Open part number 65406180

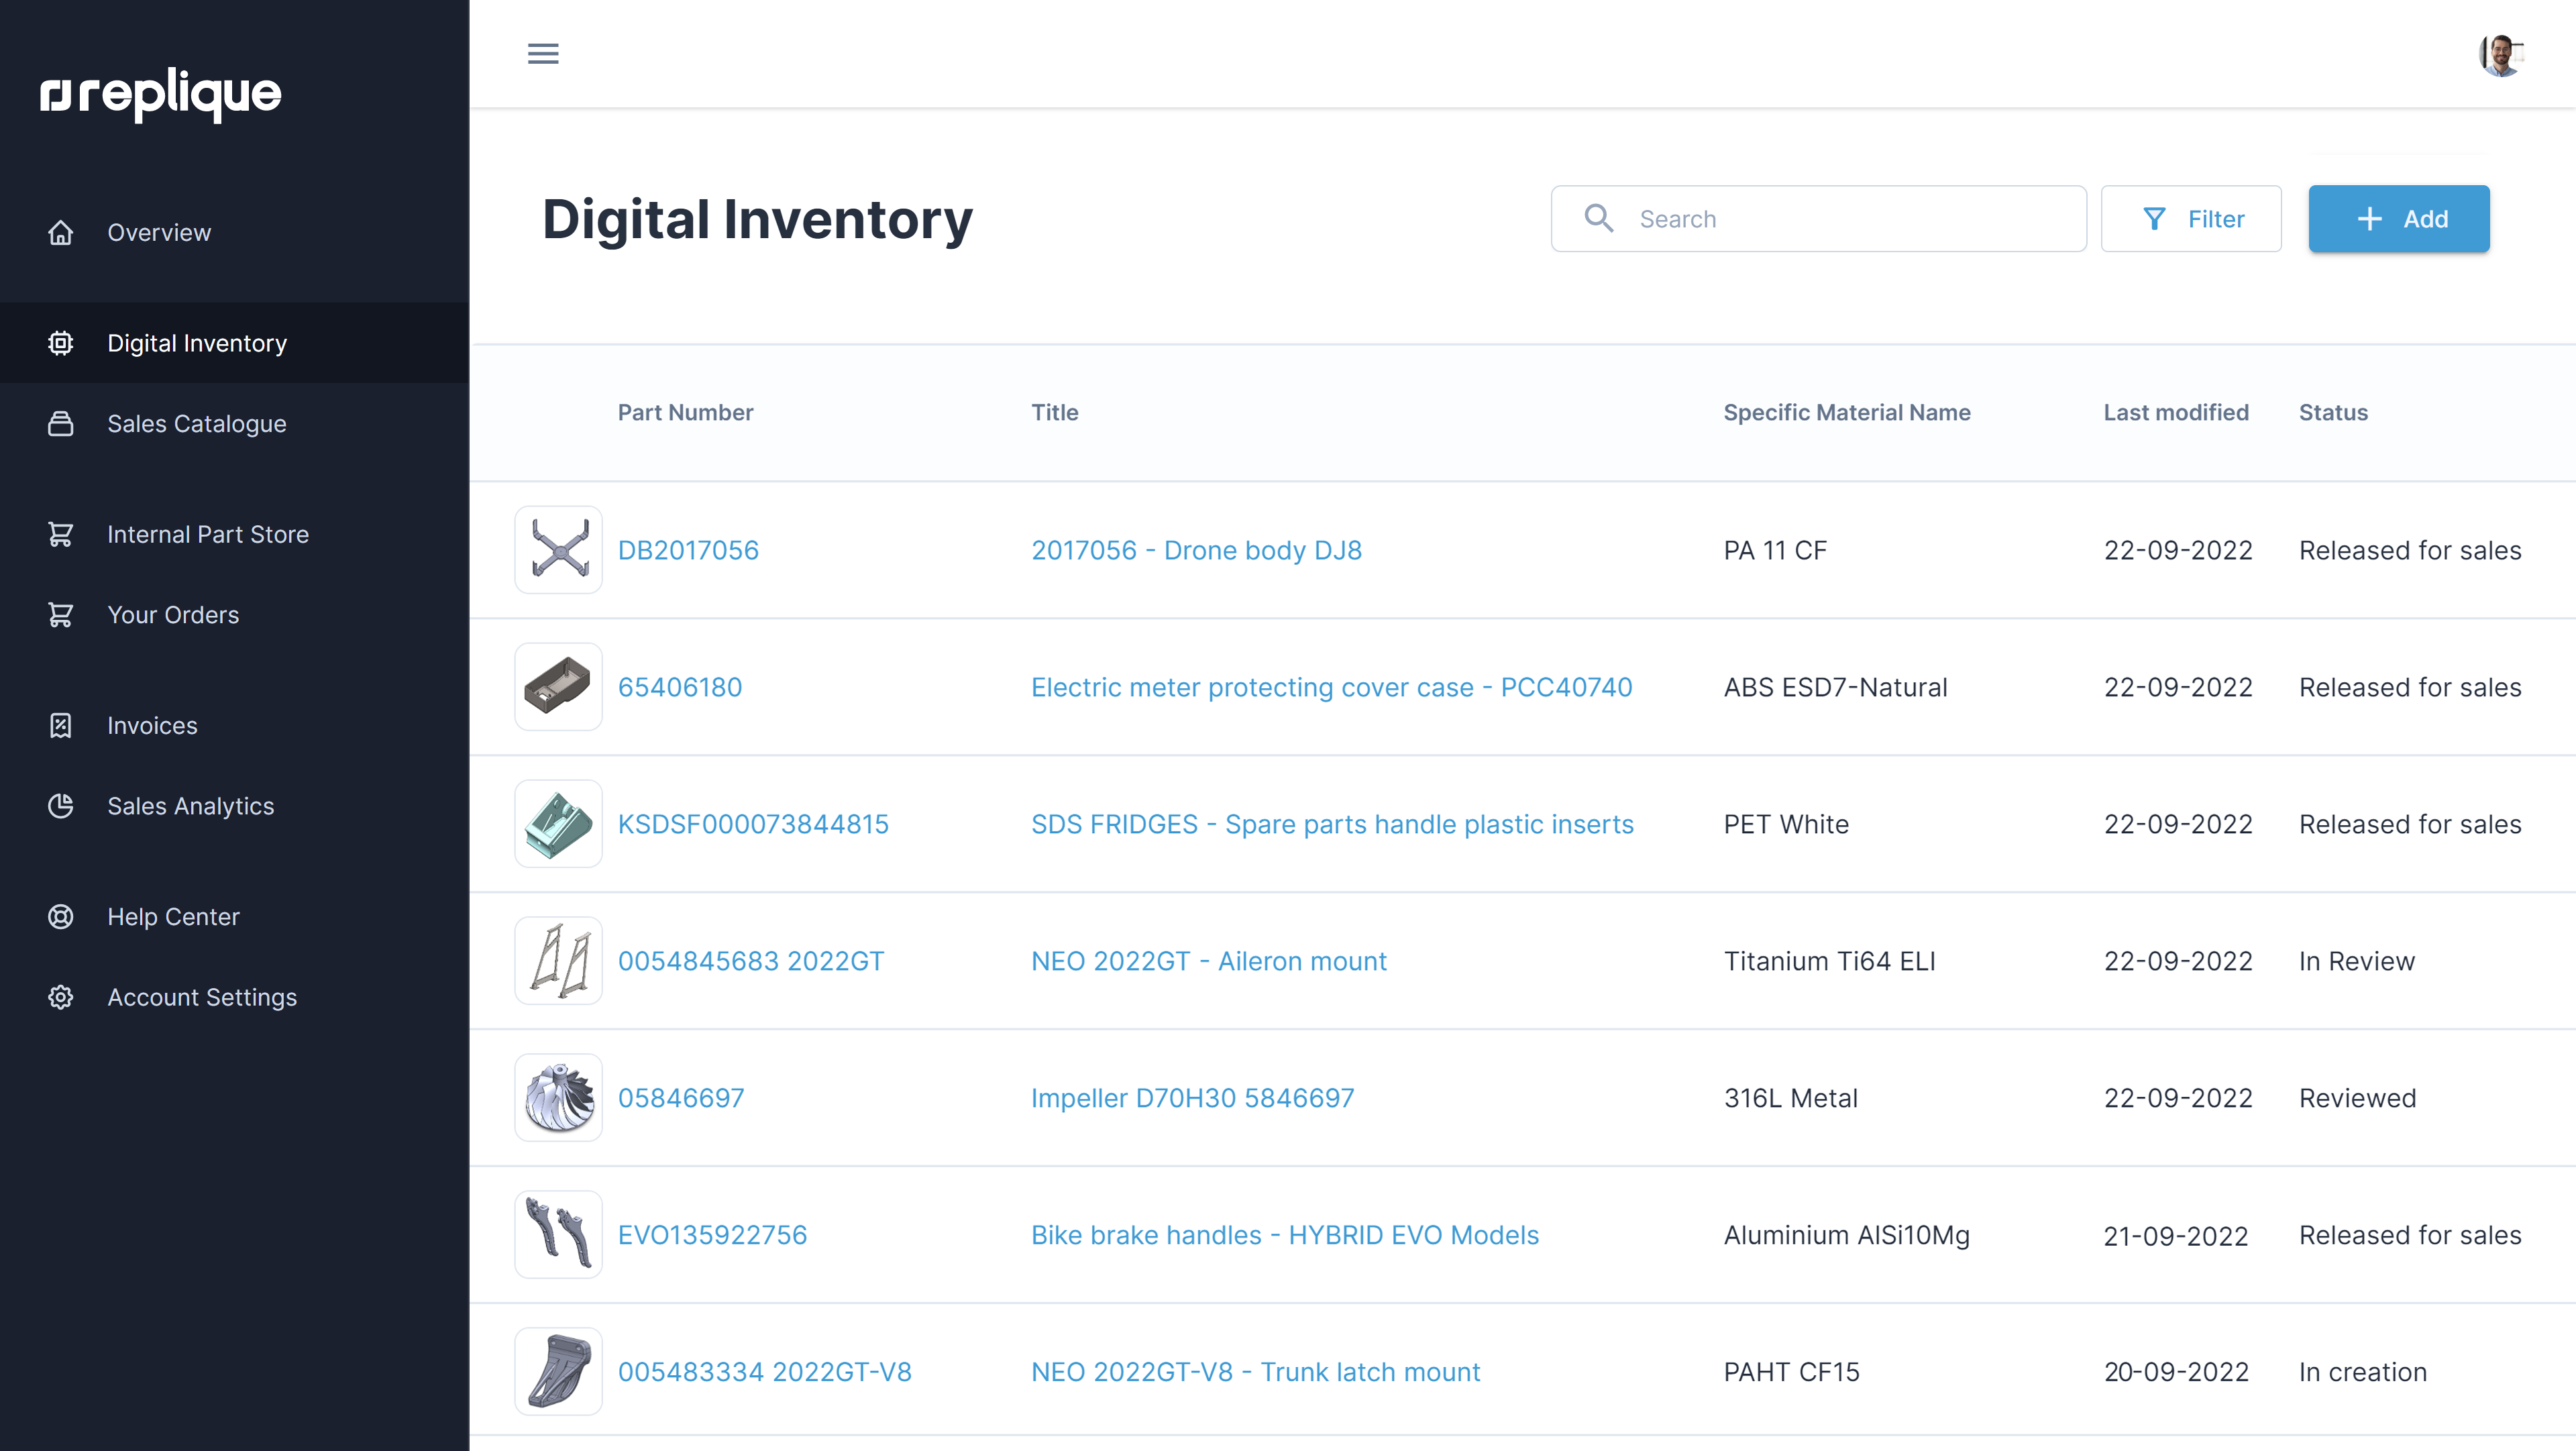pyautogui.click(x=680, y=687)
